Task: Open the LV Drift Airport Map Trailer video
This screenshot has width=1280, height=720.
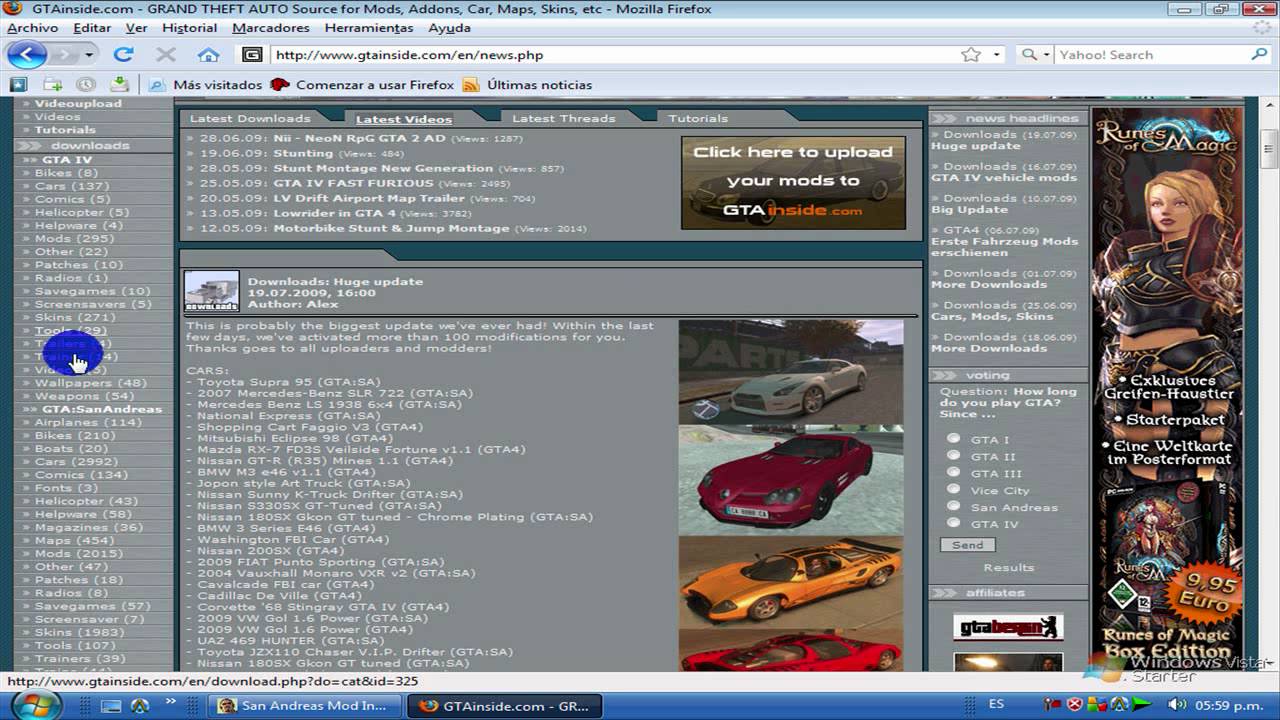Action: pos(369,198)
